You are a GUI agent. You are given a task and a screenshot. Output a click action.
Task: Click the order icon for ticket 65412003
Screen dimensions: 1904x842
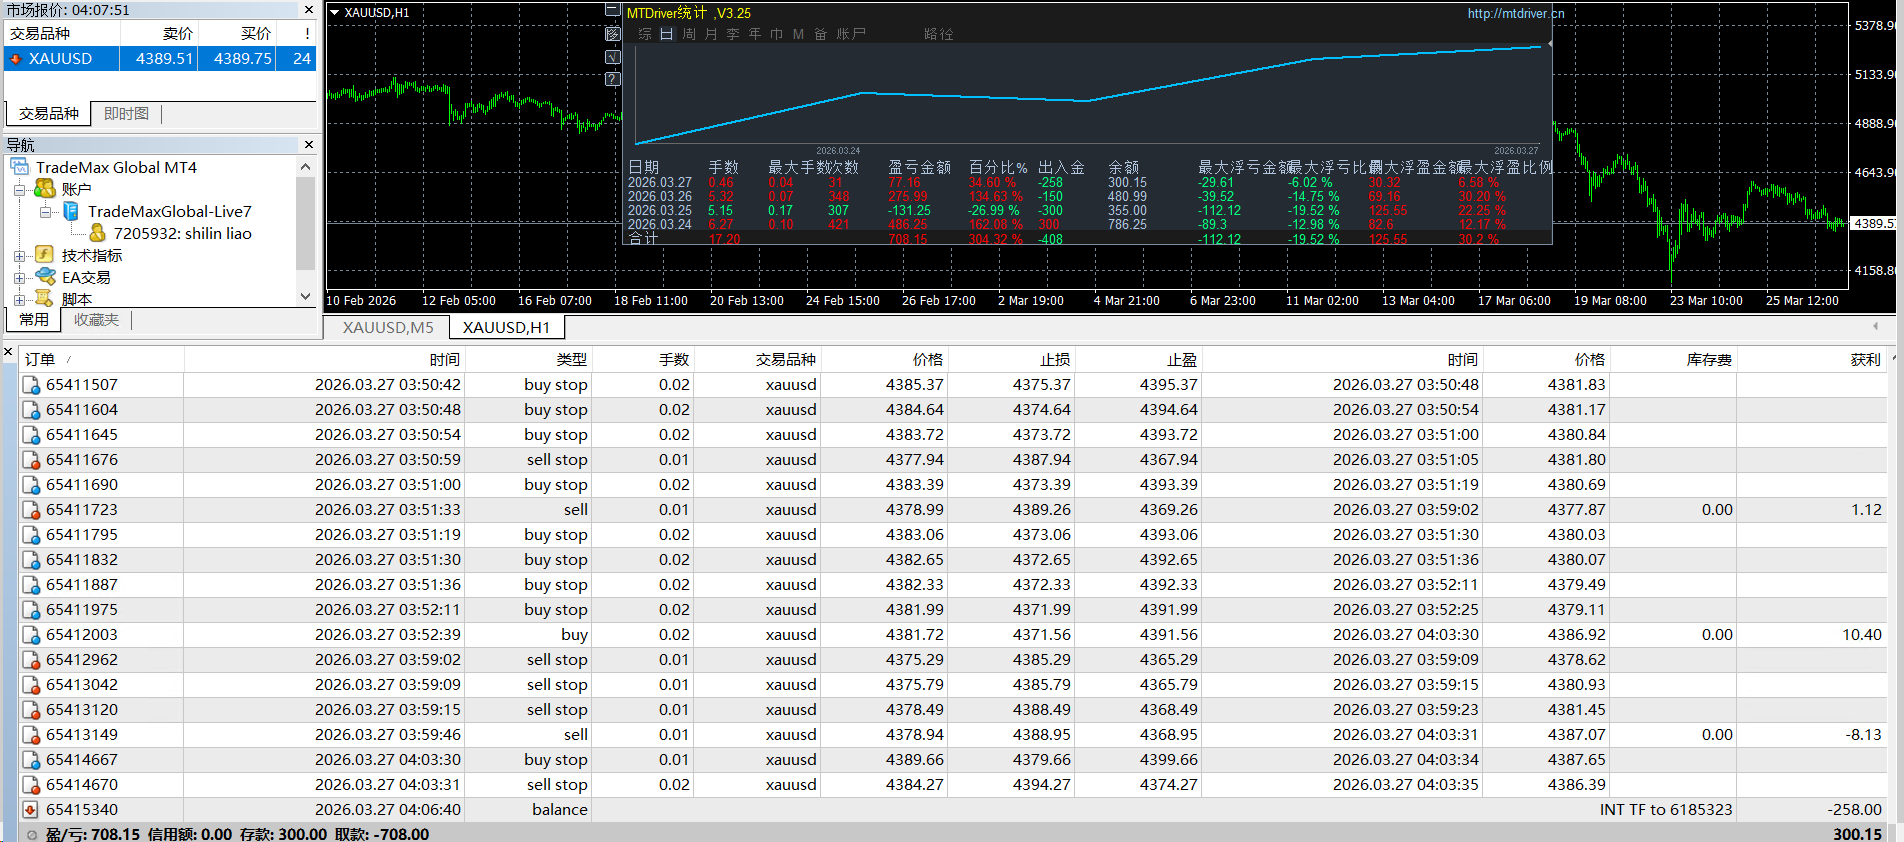31,635
